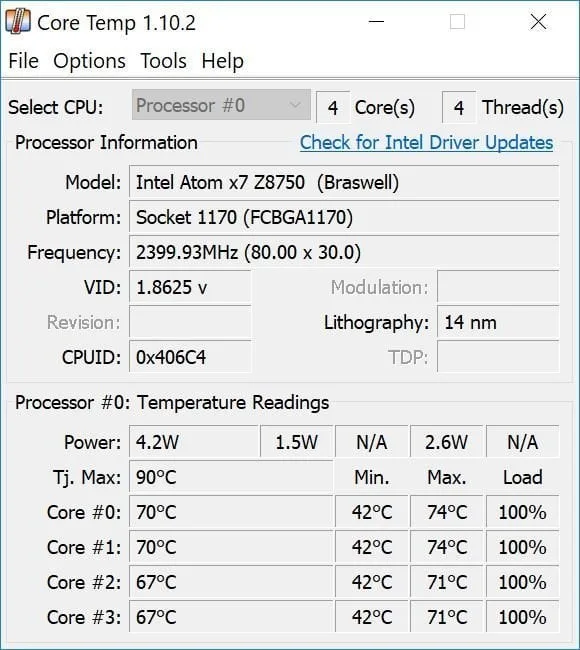580x650 pixels.
Task: Click the CPUID value 0x406C4
Action: pyautogui.click(x=190, y=357)
